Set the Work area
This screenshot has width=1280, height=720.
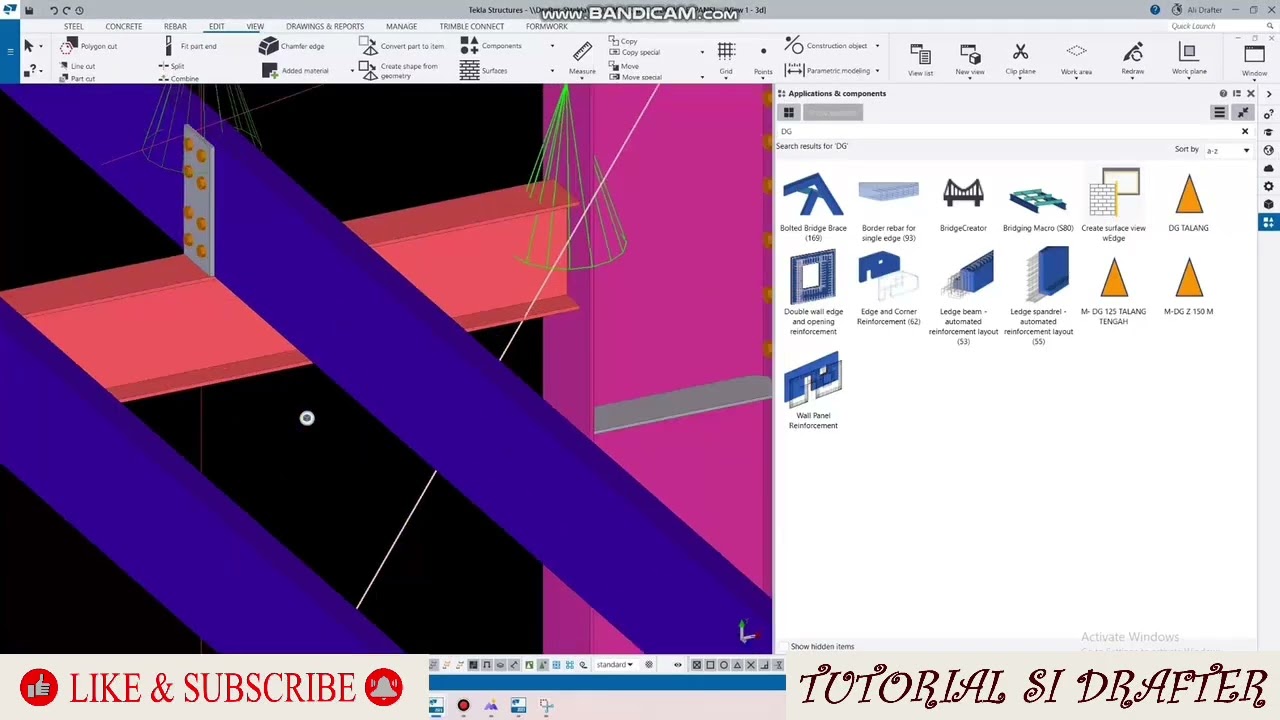(x=1076, y=60)
